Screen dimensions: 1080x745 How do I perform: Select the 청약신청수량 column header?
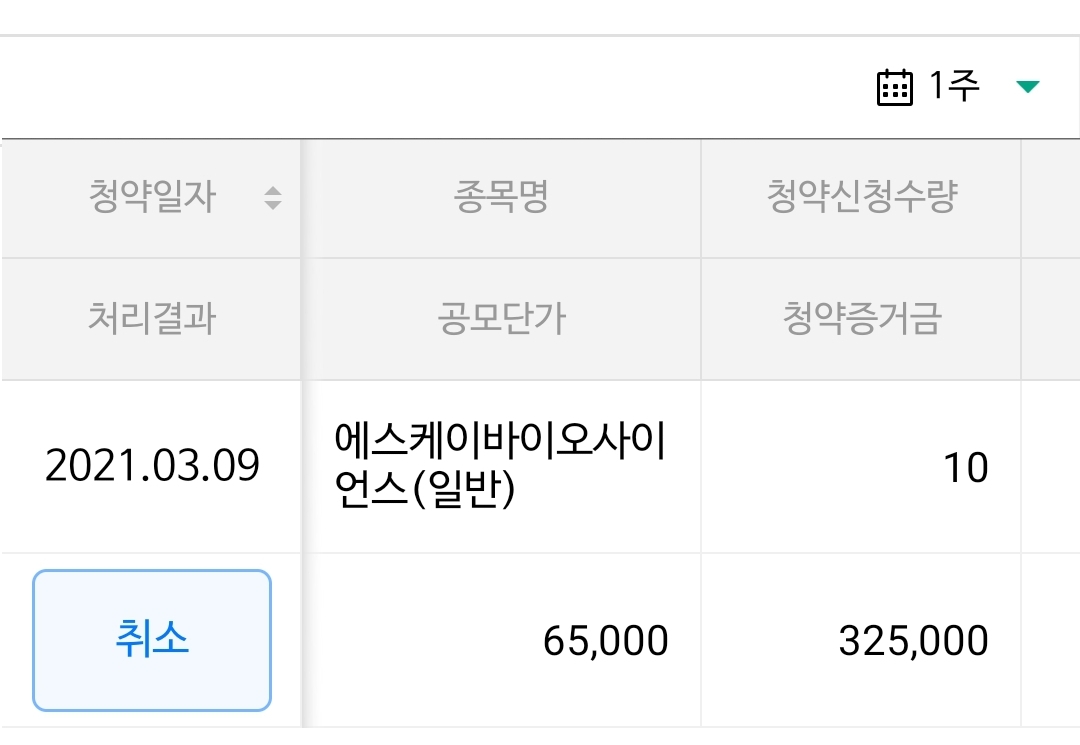pos(861,198)
